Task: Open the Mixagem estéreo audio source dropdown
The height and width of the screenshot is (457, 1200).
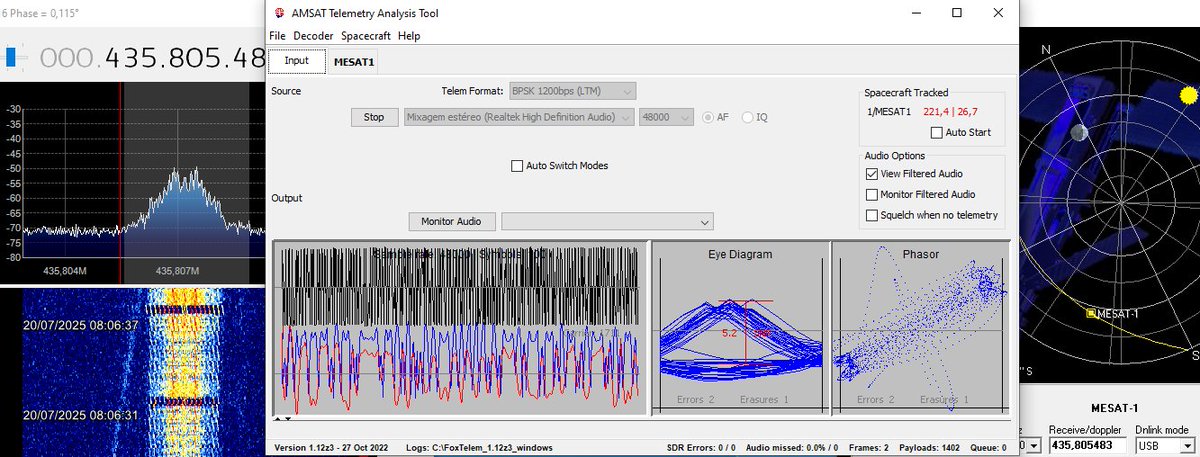Action: pyautogui.click(x=519, y=117)
